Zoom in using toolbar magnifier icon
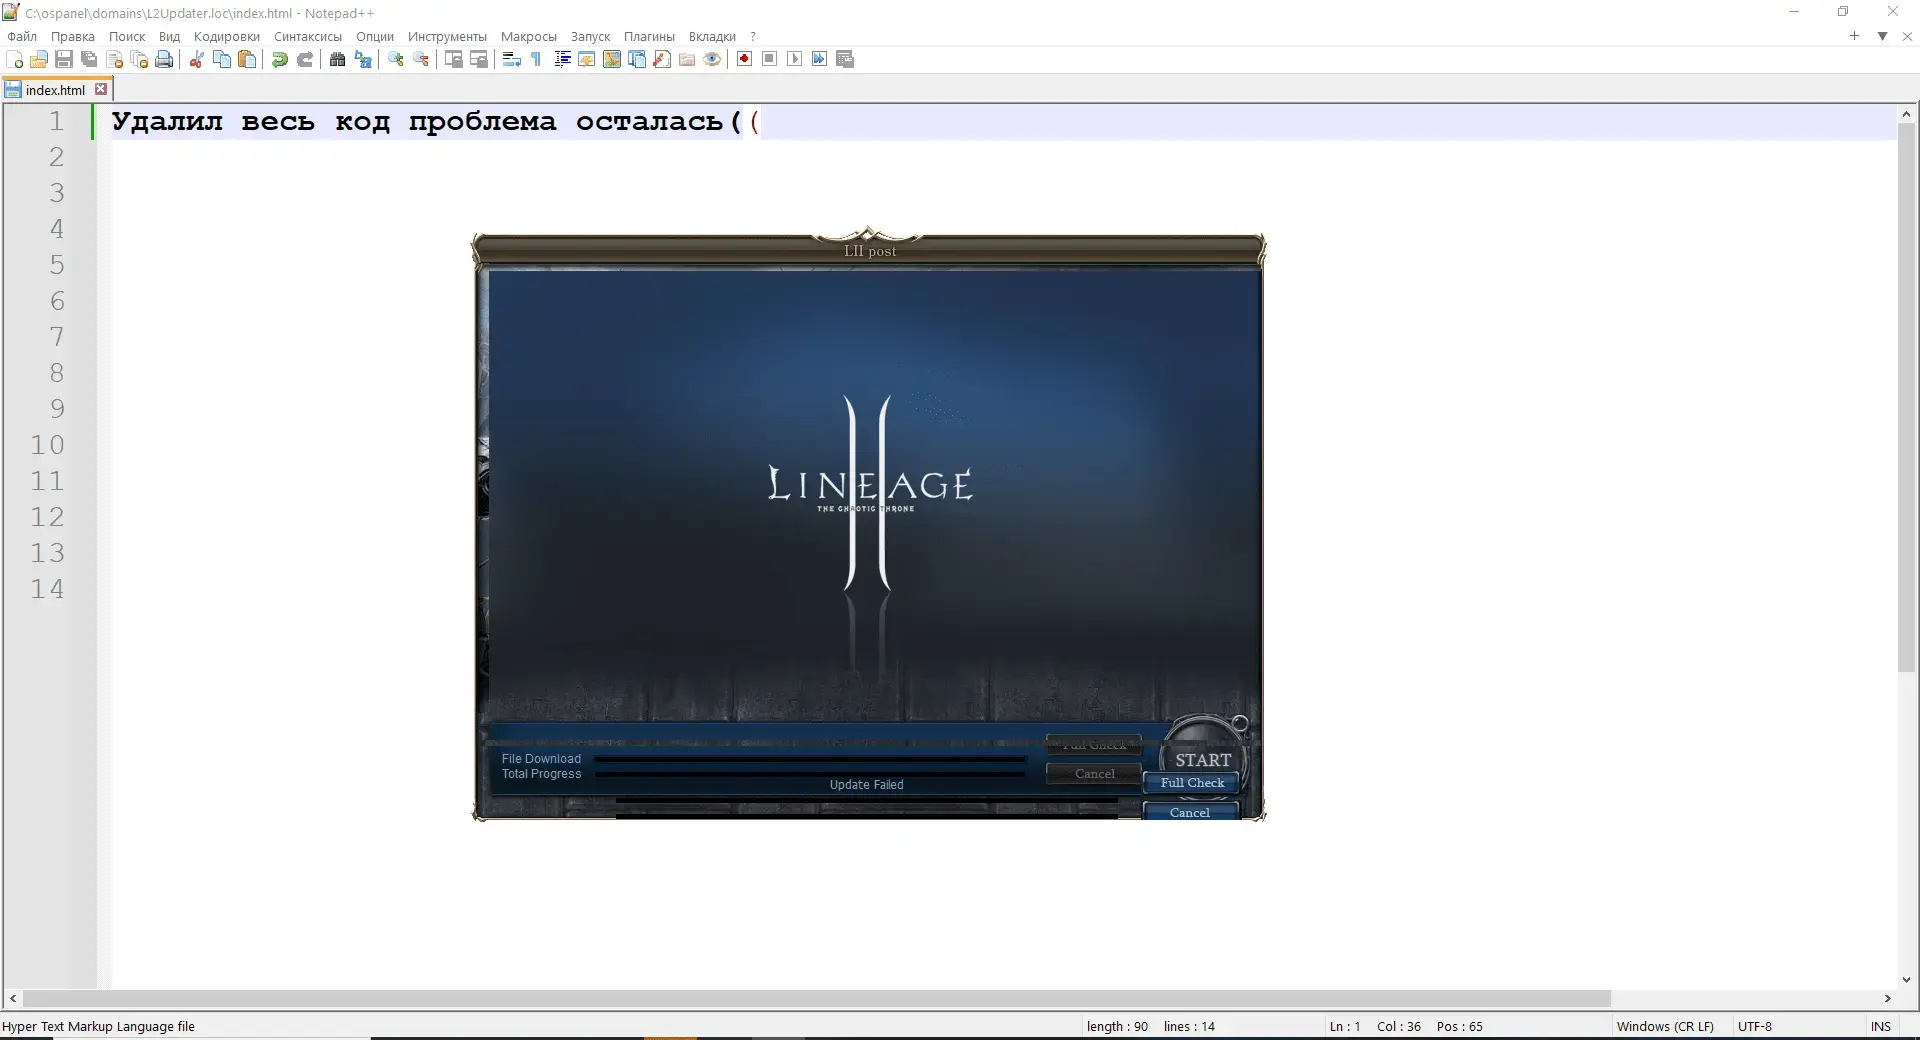 point(396,59)
